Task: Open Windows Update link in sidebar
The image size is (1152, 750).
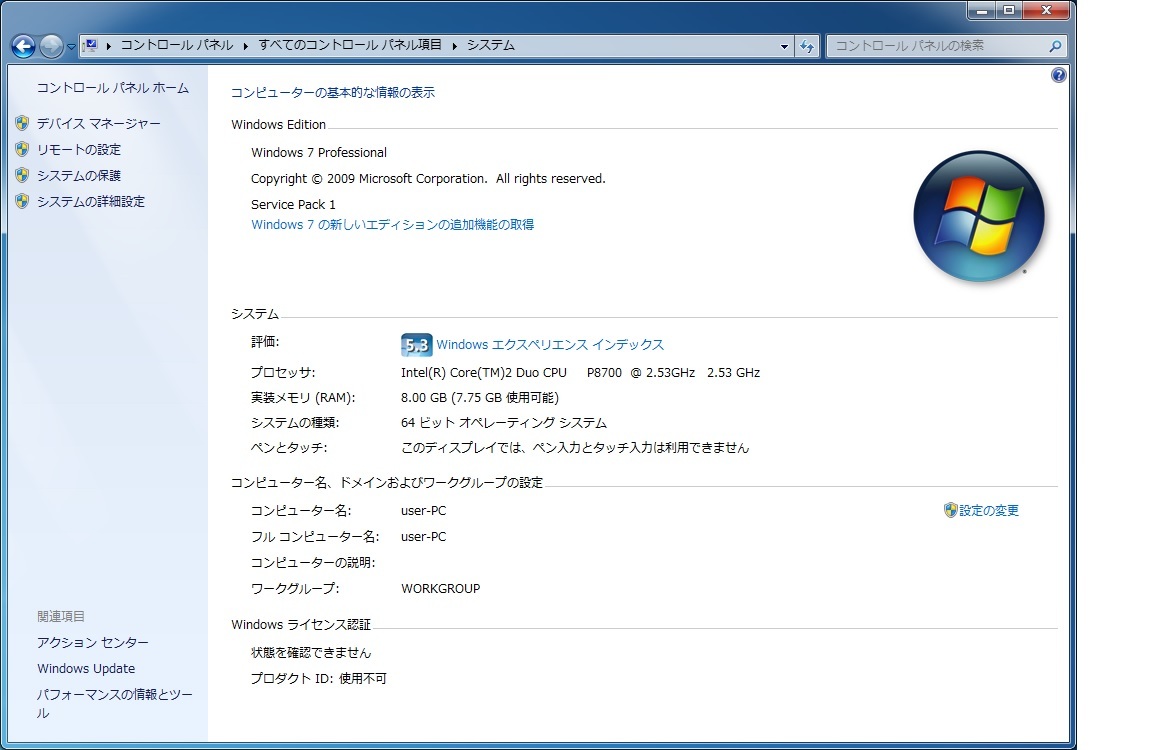Action: pos(86,668)
